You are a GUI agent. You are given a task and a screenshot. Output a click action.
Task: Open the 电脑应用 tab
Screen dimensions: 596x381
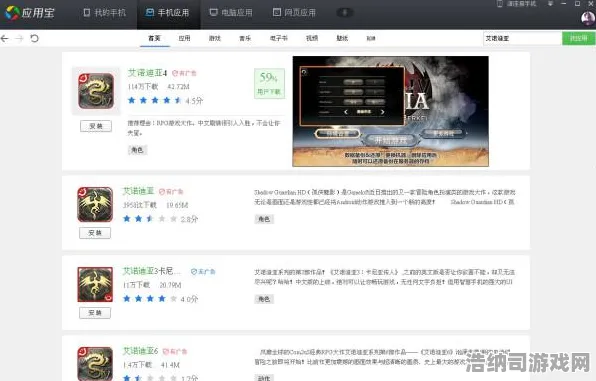coord(231,13)
